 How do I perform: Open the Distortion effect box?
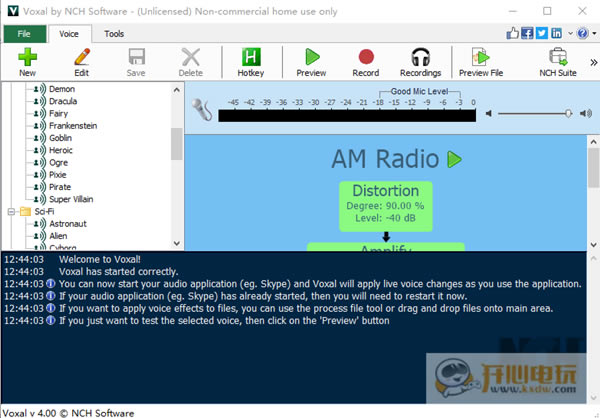coord(386,206)
